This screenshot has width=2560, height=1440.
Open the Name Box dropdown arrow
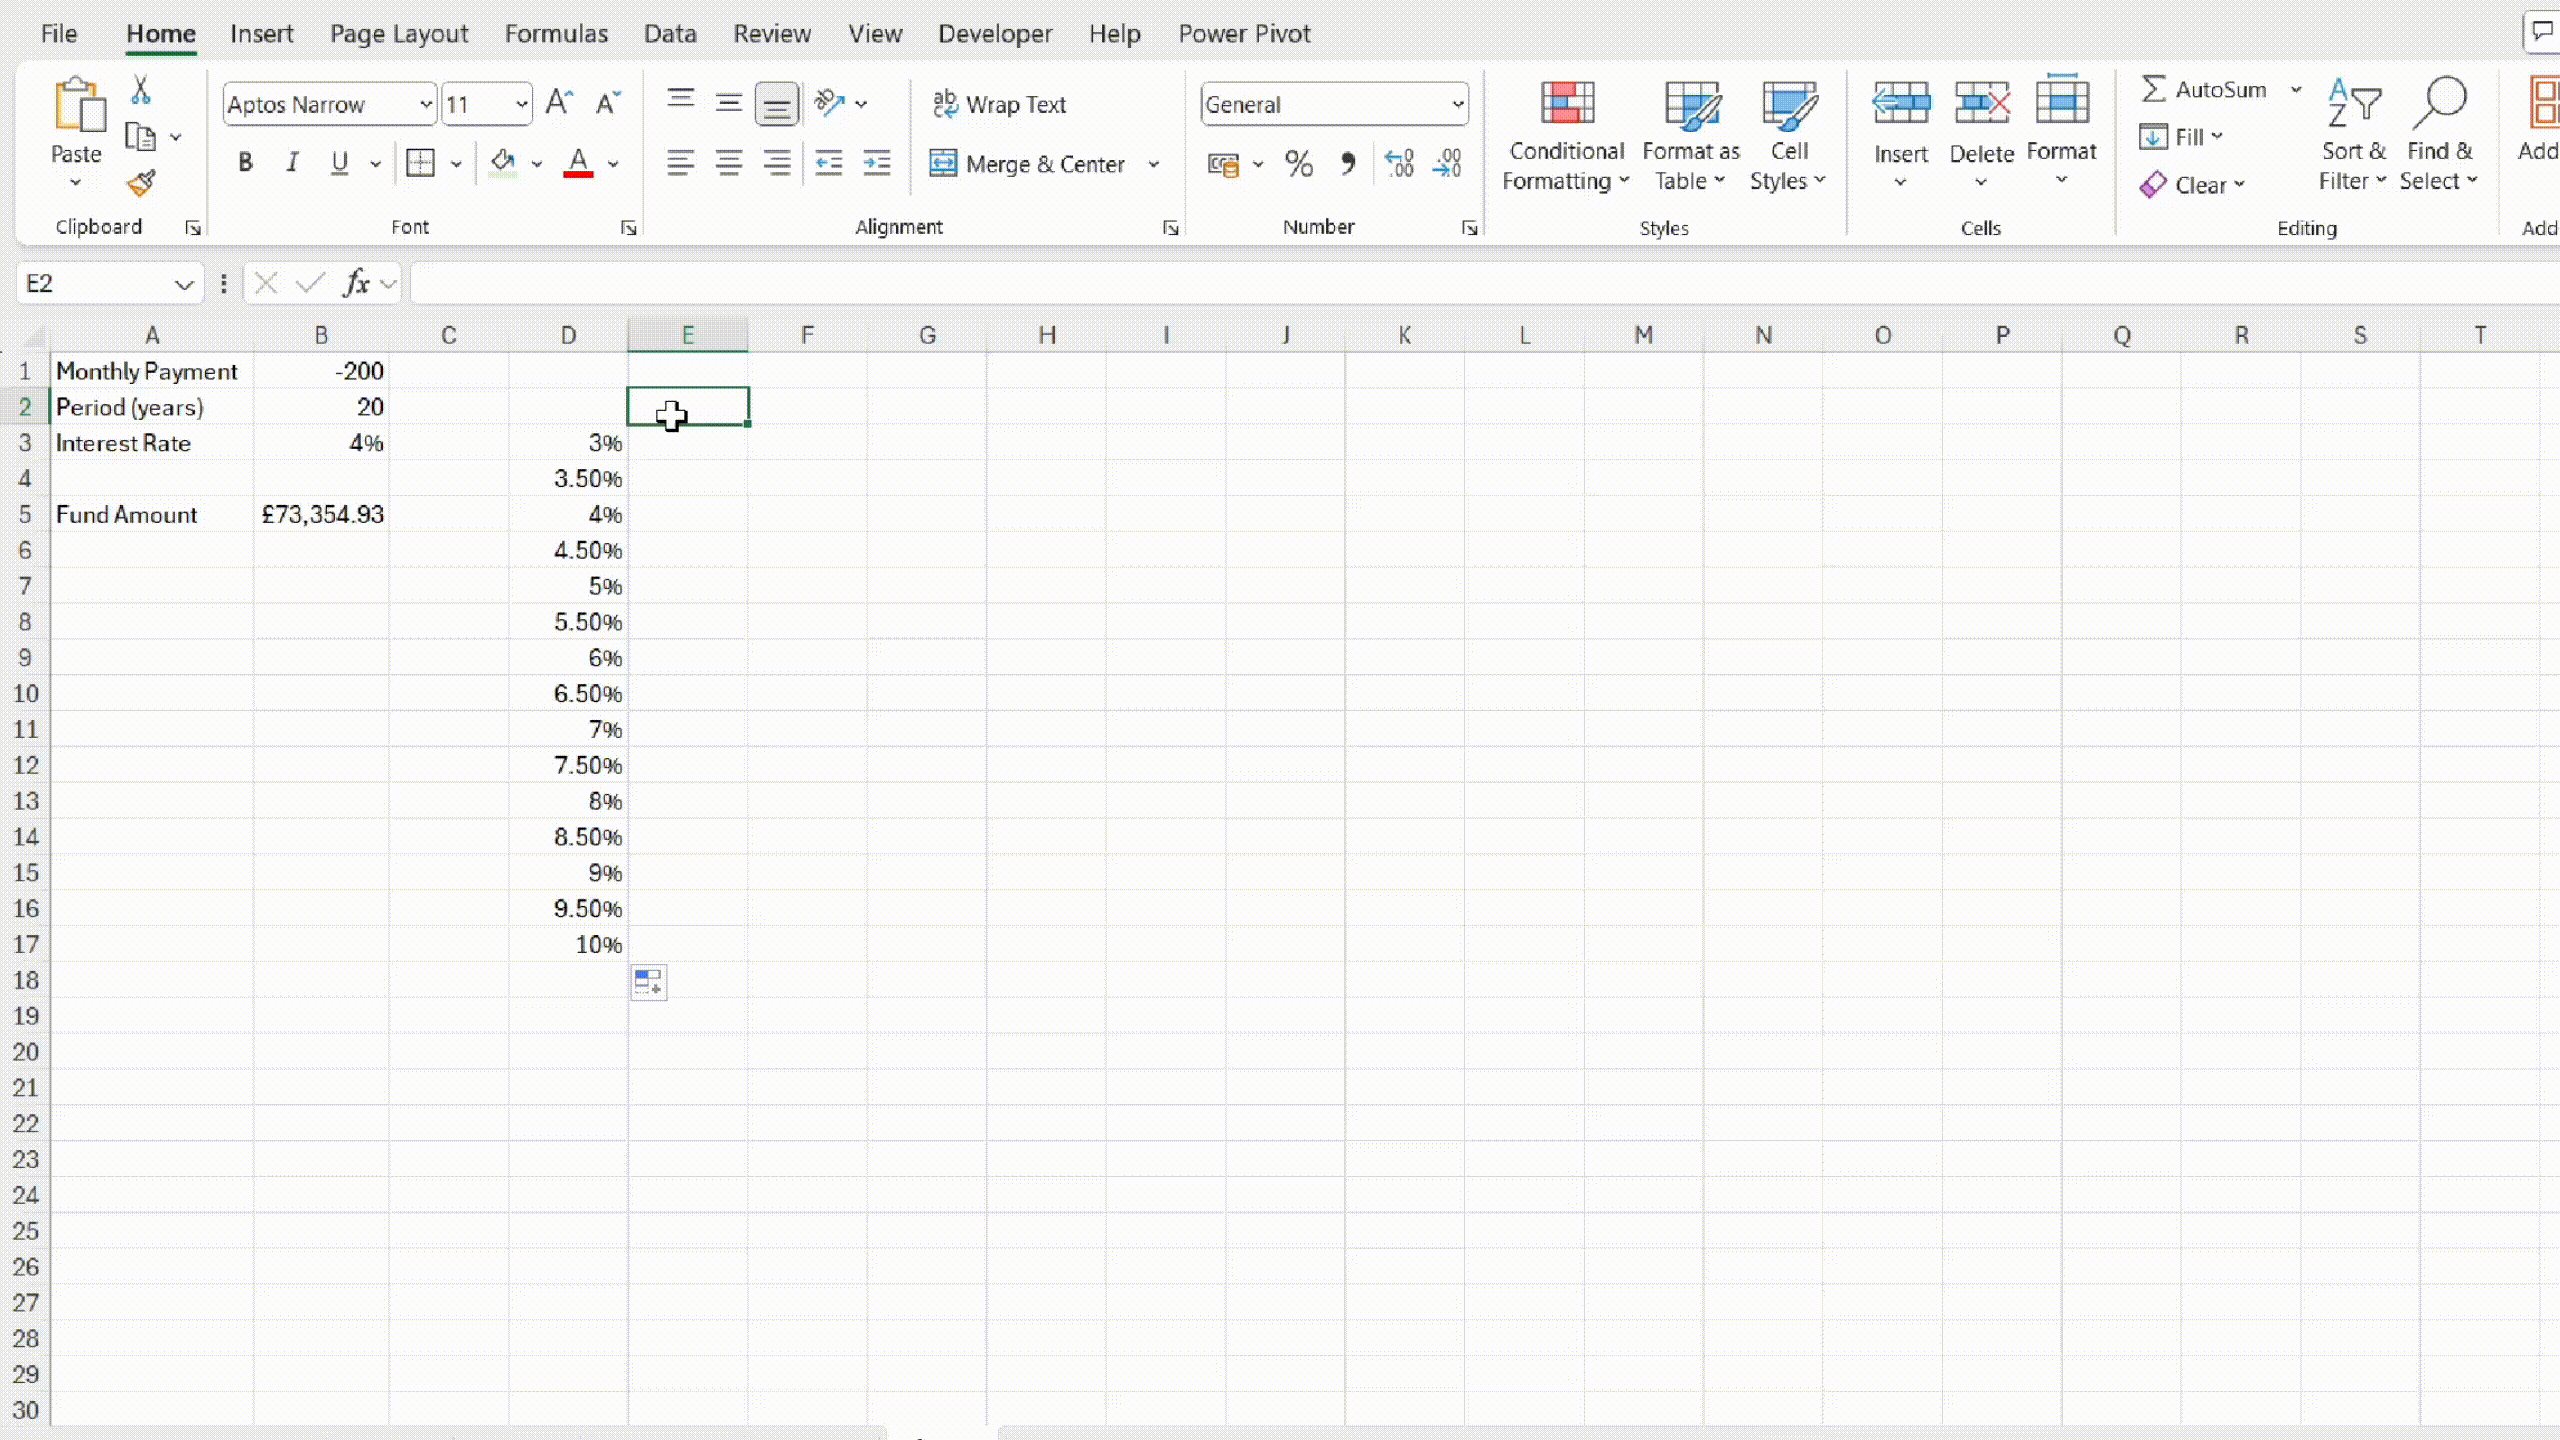point(184,285)
